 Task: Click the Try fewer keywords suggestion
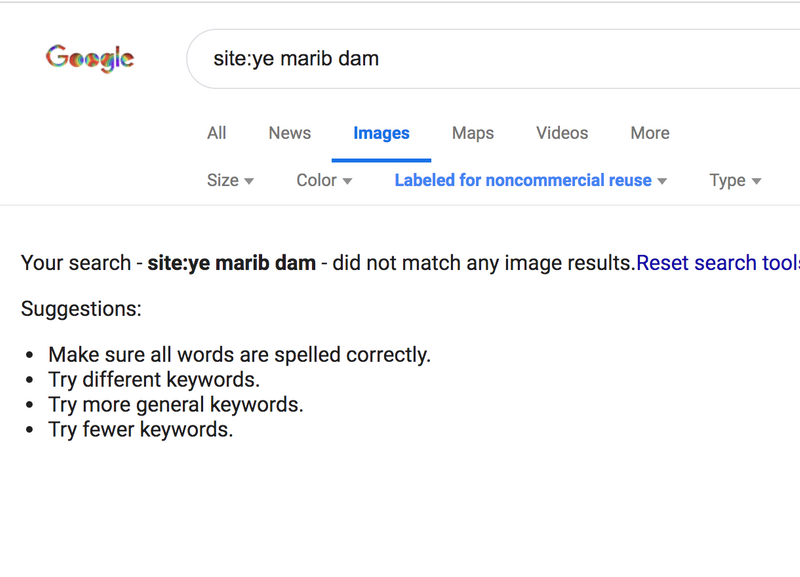(x=140, y=430)
